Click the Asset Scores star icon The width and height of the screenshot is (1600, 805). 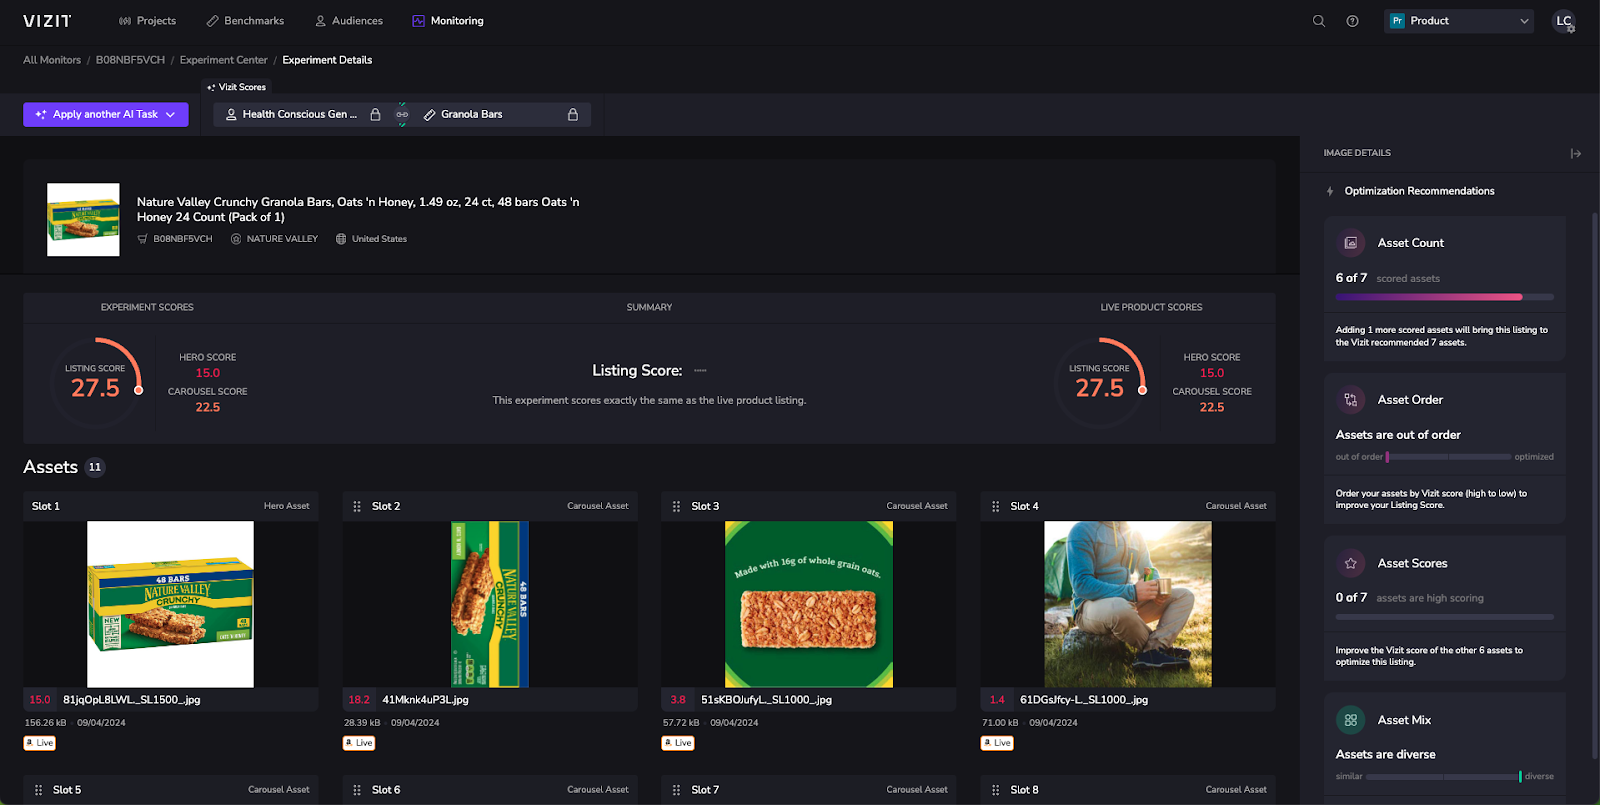tap(1351, 564)
